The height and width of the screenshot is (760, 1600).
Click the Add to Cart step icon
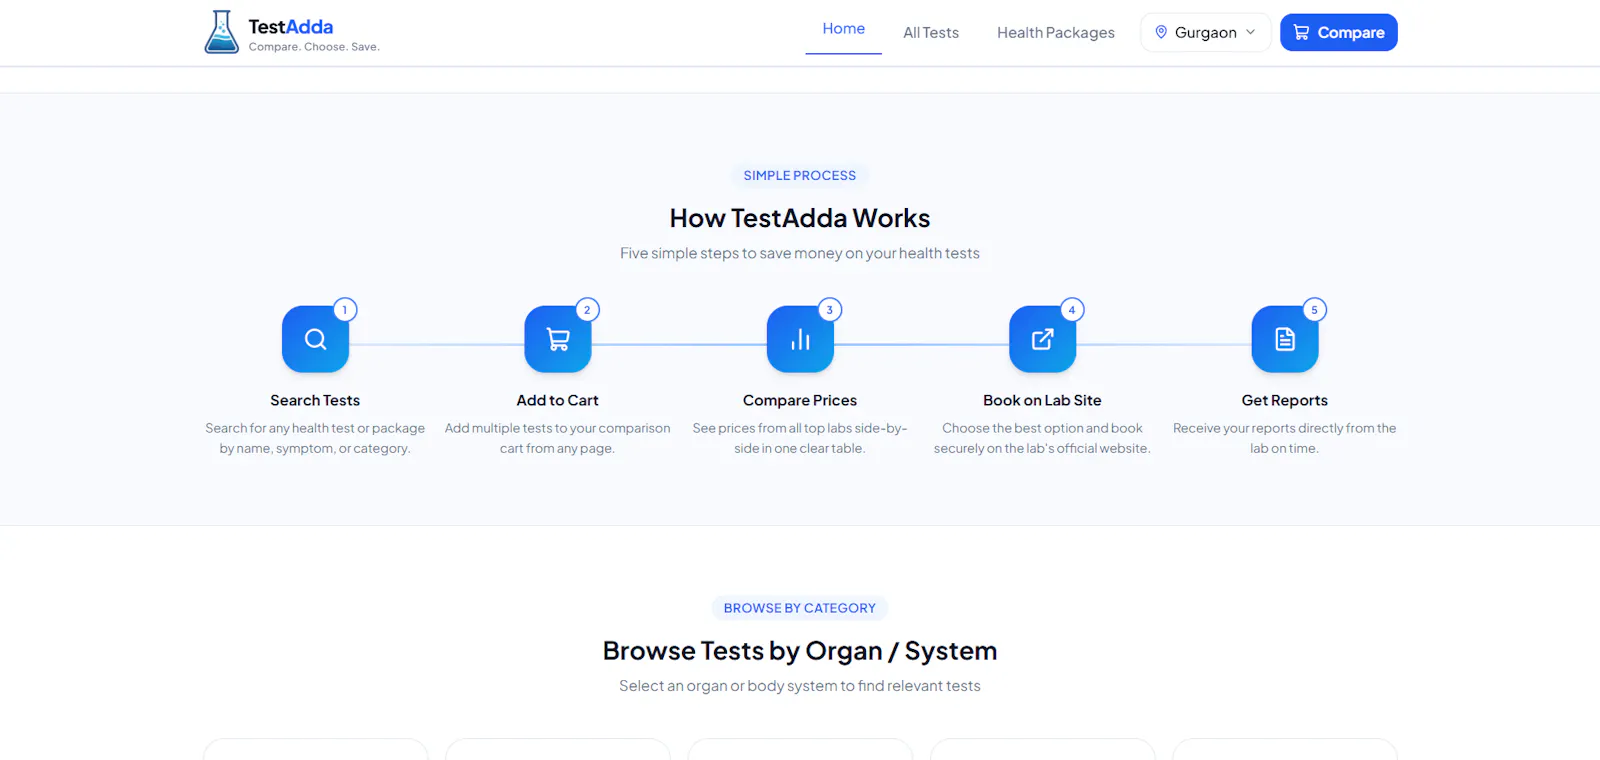tap(558, 339)
